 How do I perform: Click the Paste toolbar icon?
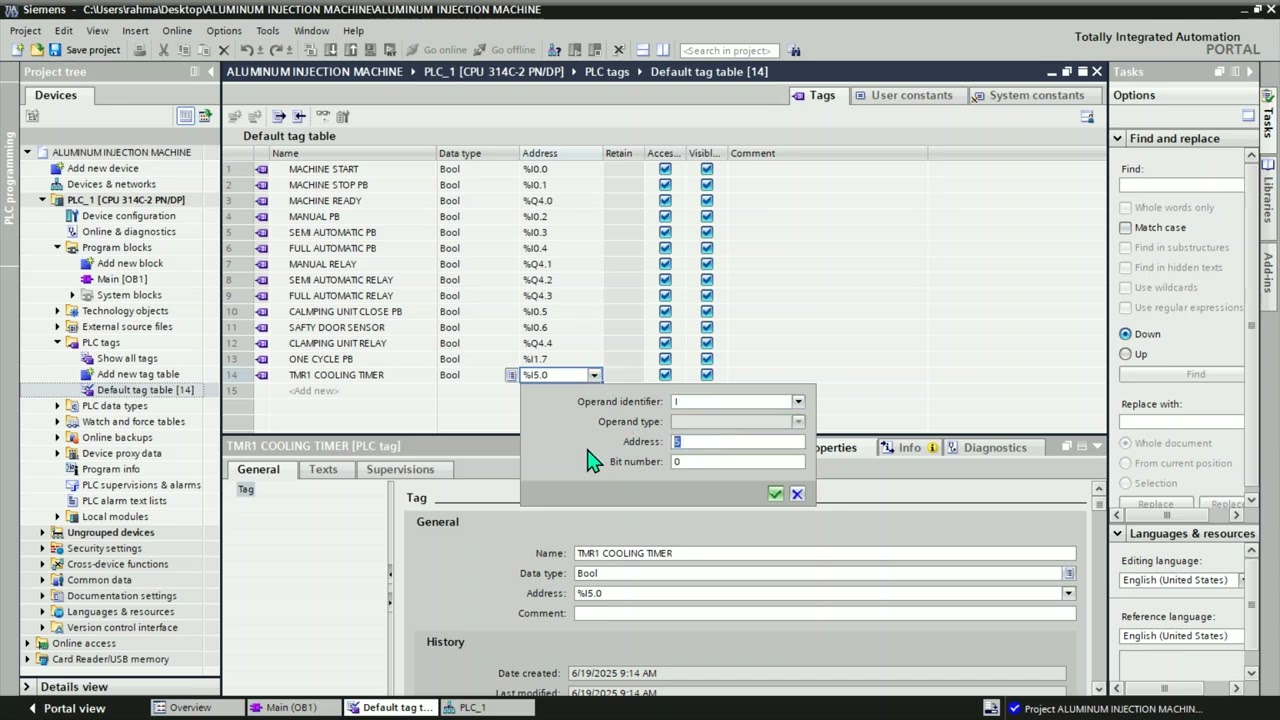coord(203,50)
